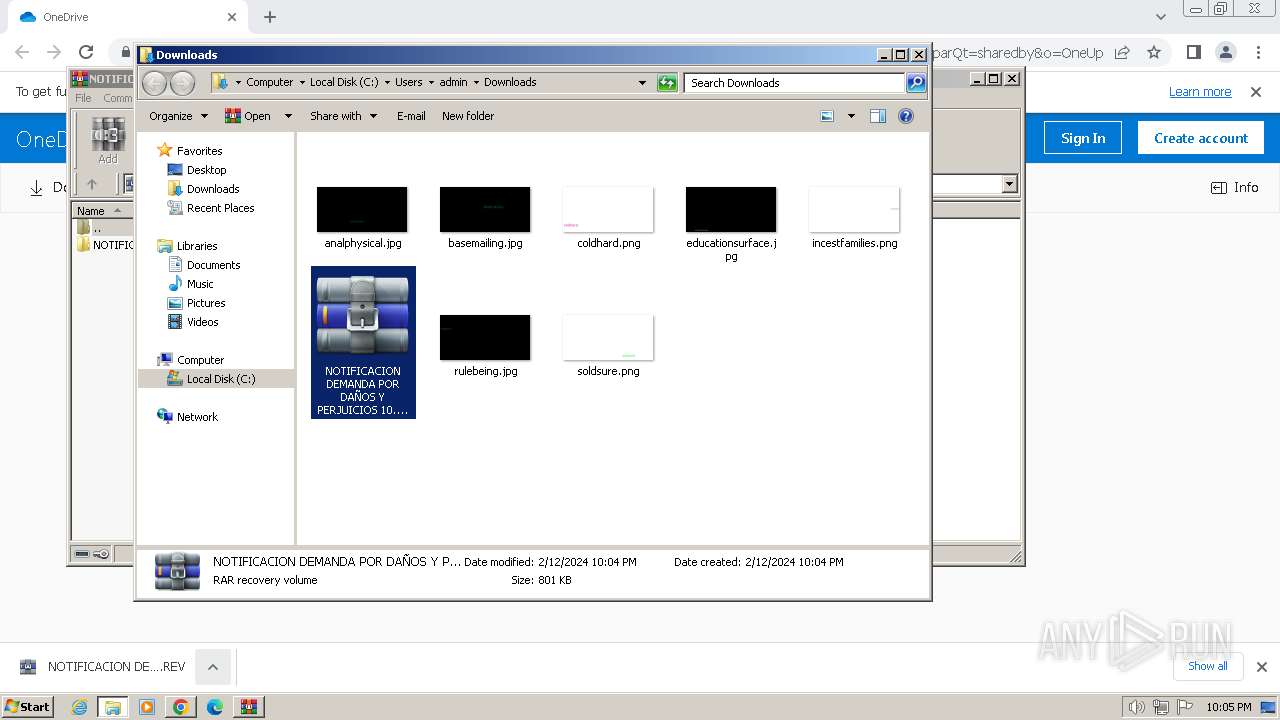
Task: Expand the change view dropdown arrow
Action: click(851, 116)
